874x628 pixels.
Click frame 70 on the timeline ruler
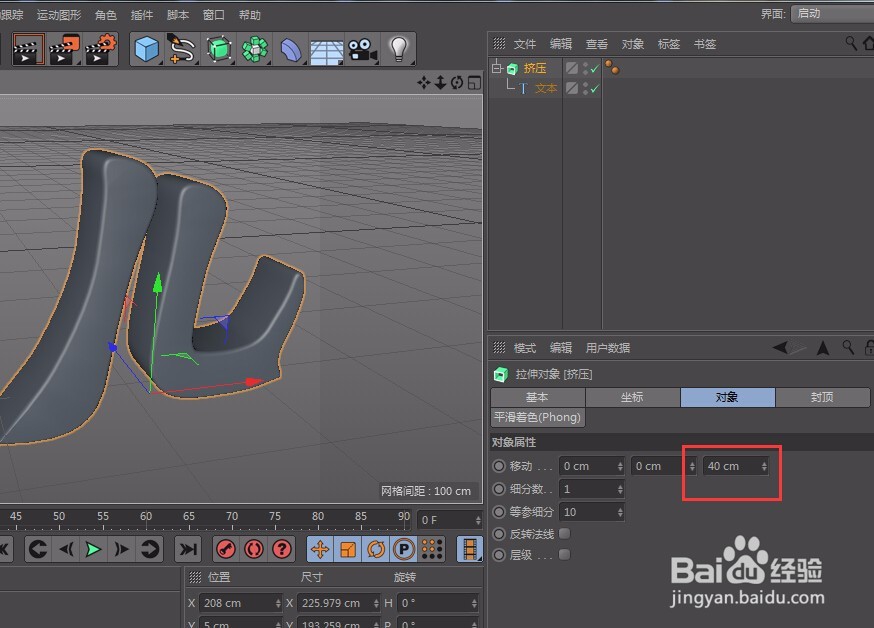pos(232,516)
